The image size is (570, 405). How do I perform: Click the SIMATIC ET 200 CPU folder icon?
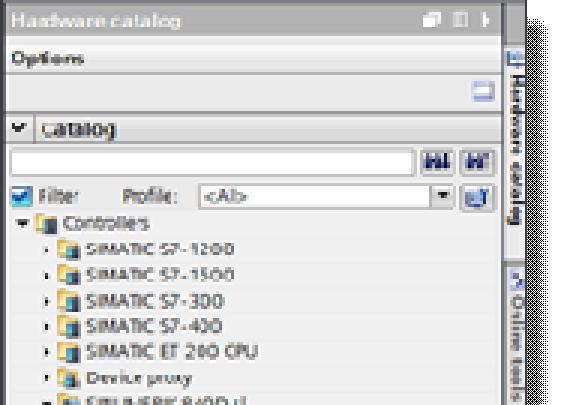69,352
